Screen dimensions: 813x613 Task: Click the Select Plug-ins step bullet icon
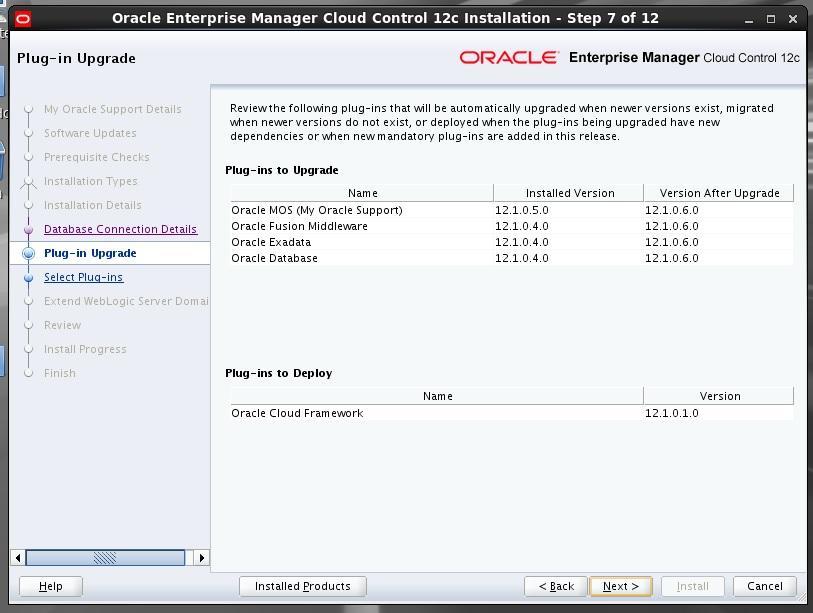(29, 277)
